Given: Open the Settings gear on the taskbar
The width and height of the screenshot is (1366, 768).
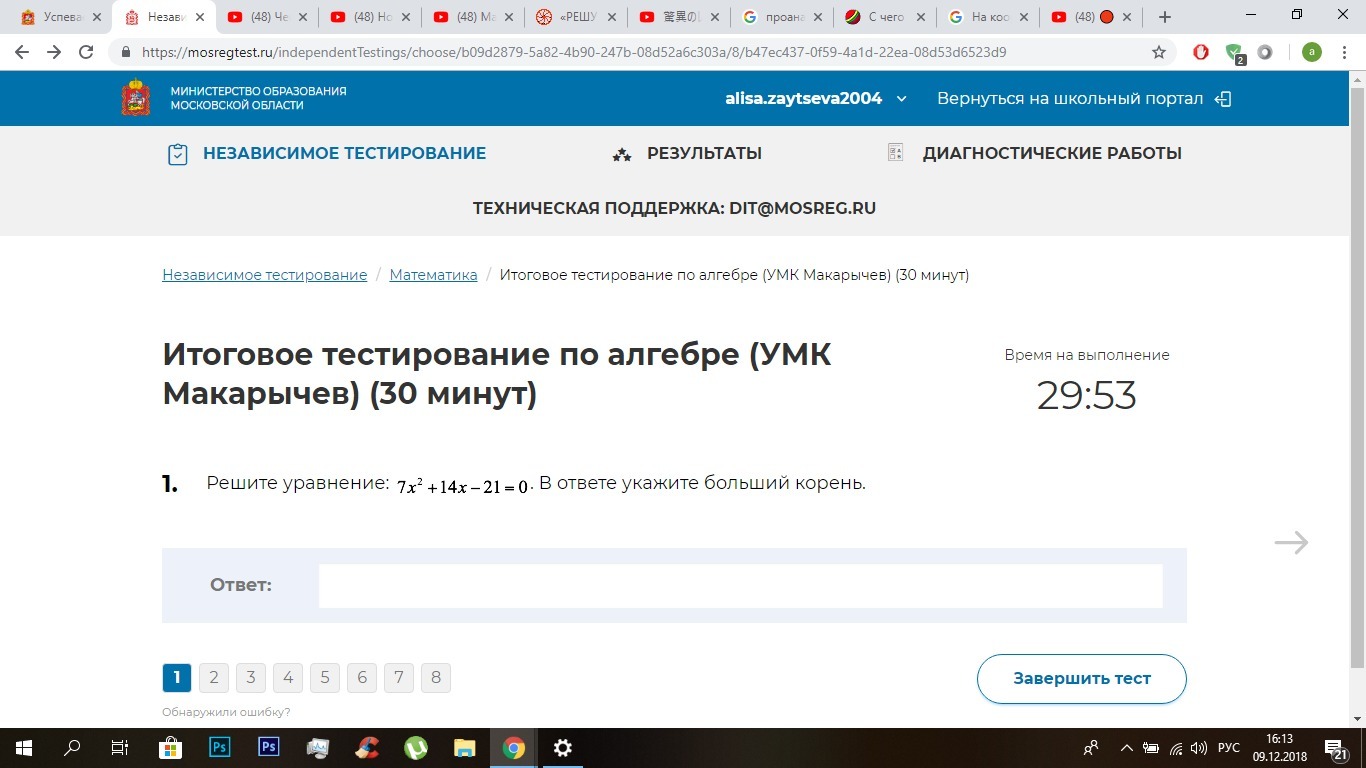Looking at the screenshot, I should pyautogui.click(x=563, y=747).
